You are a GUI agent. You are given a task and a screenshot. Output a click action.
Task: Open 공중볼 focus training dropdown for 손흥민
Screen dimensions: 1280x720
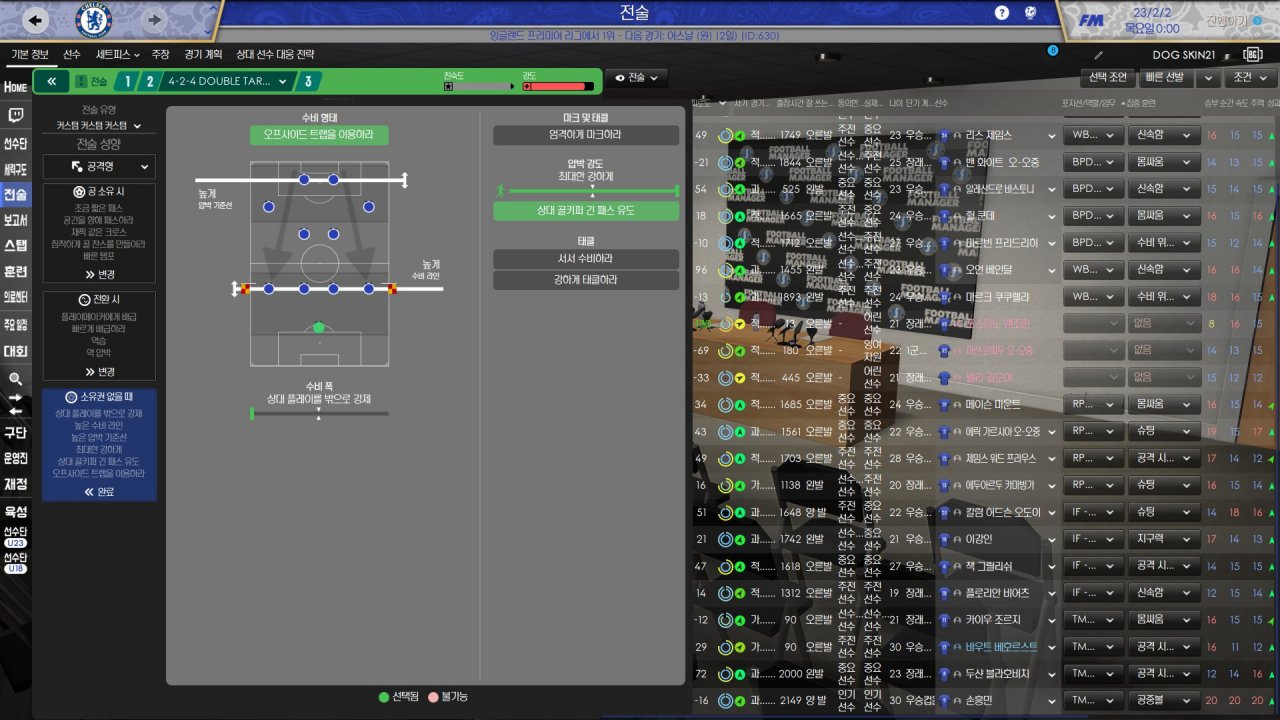pyautogui.click(x=1163, y=701)
